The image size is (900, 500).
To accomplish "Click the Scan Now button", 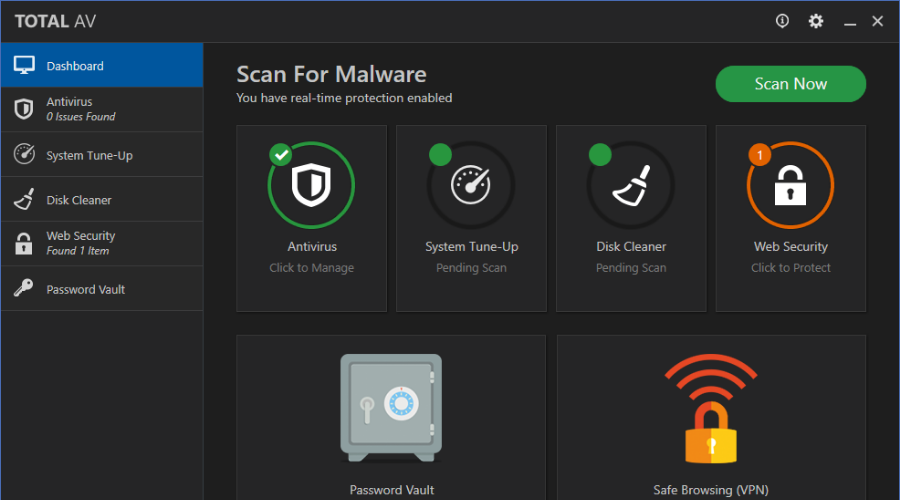I will (x=790, y=84).
